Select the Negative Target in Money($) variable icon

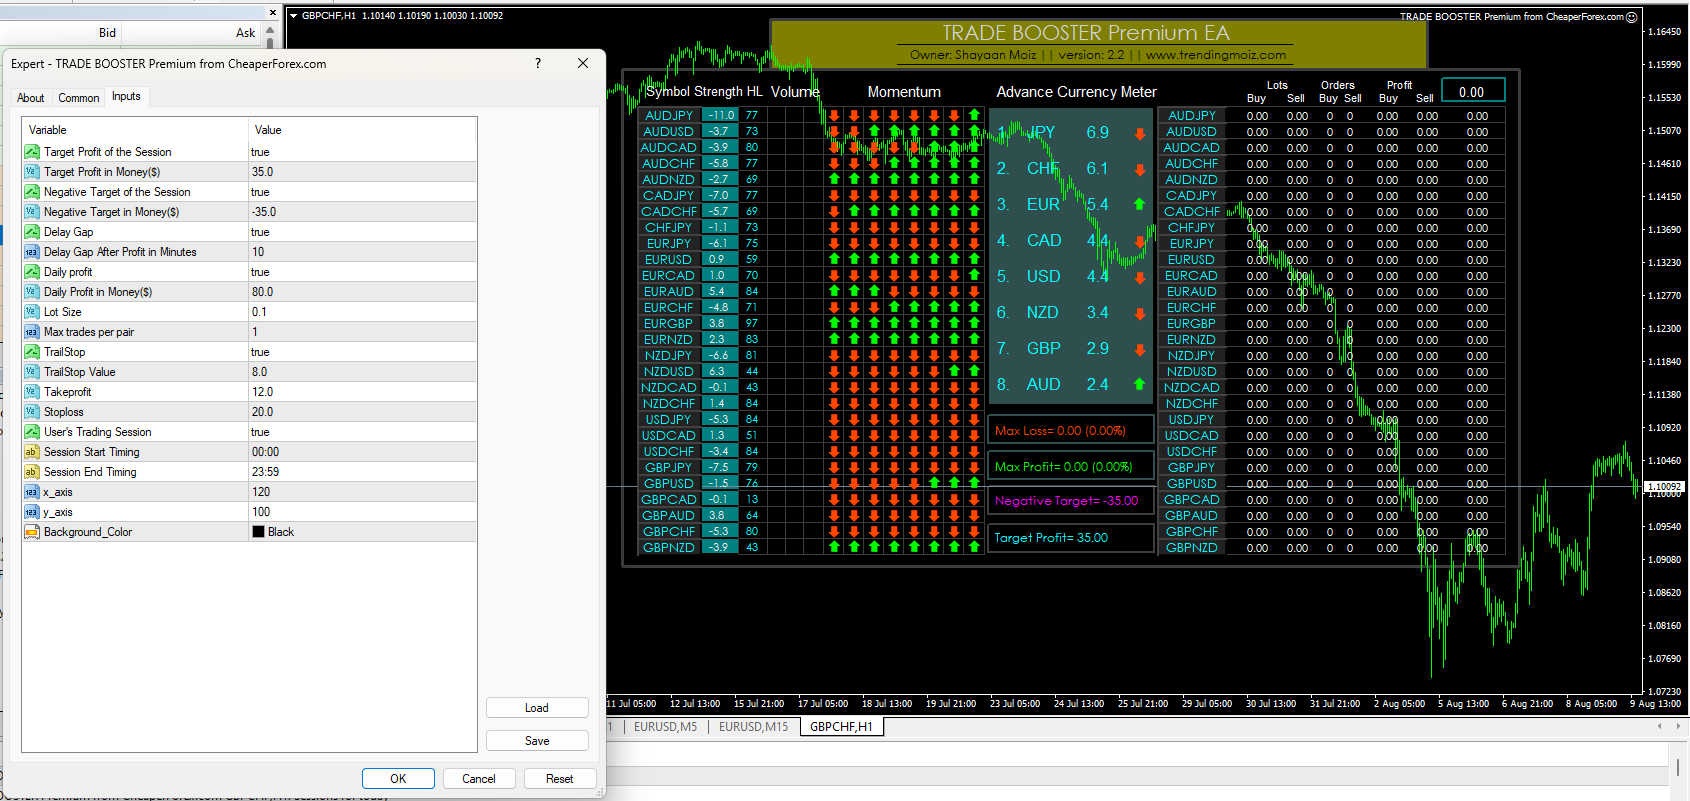[x=32, y=212]
